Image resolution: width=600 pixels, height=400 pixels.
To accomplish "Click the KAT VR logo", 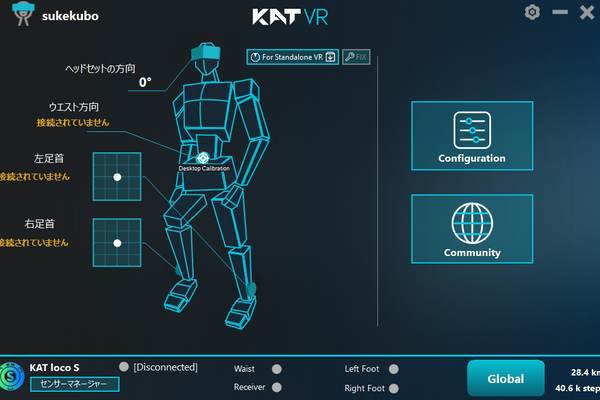I will pyautogui.click(x=290, y=17).
